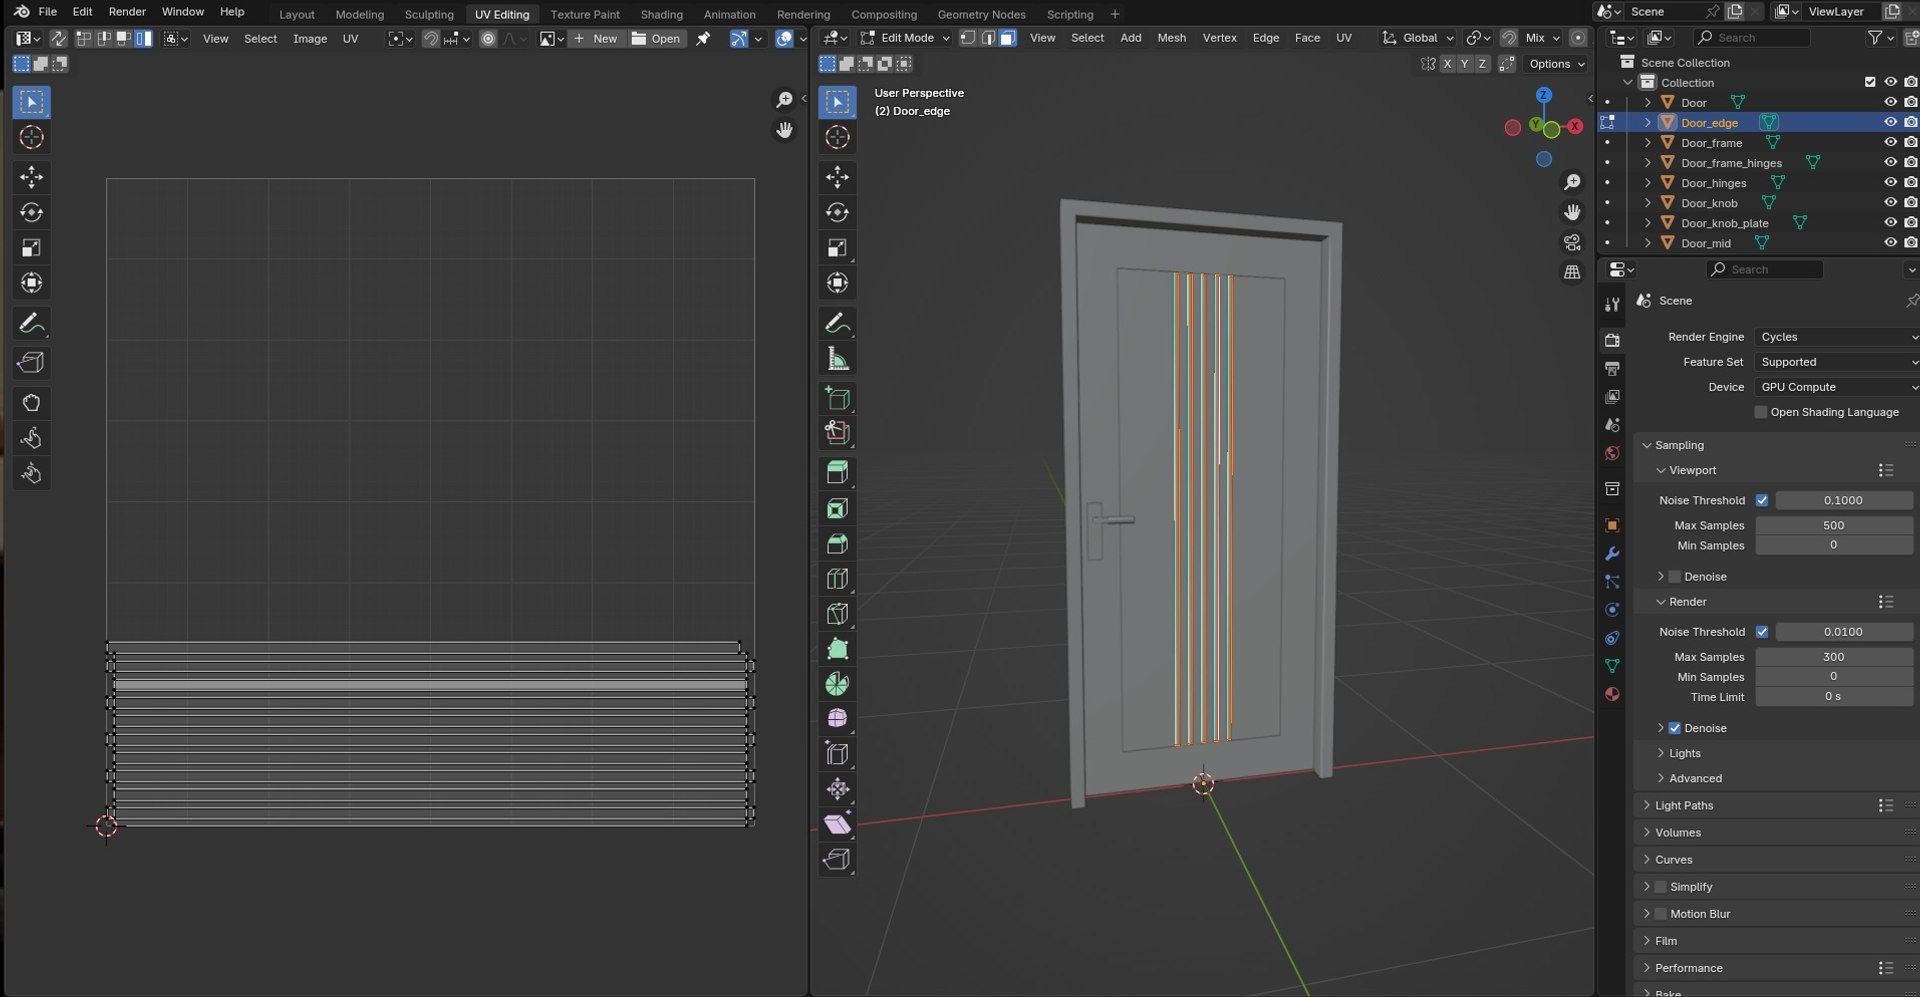This screenshot has width=1920, height=997.
Task: Select the Edge Slide tool
Action: pos(837,753)
